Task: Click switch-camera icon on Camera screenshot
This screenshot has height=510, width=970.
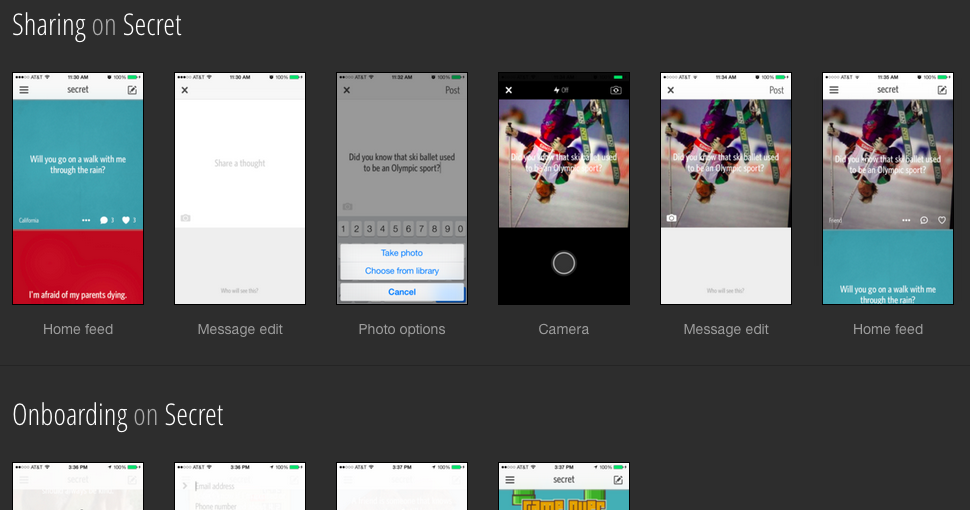Action: point(616,90)
